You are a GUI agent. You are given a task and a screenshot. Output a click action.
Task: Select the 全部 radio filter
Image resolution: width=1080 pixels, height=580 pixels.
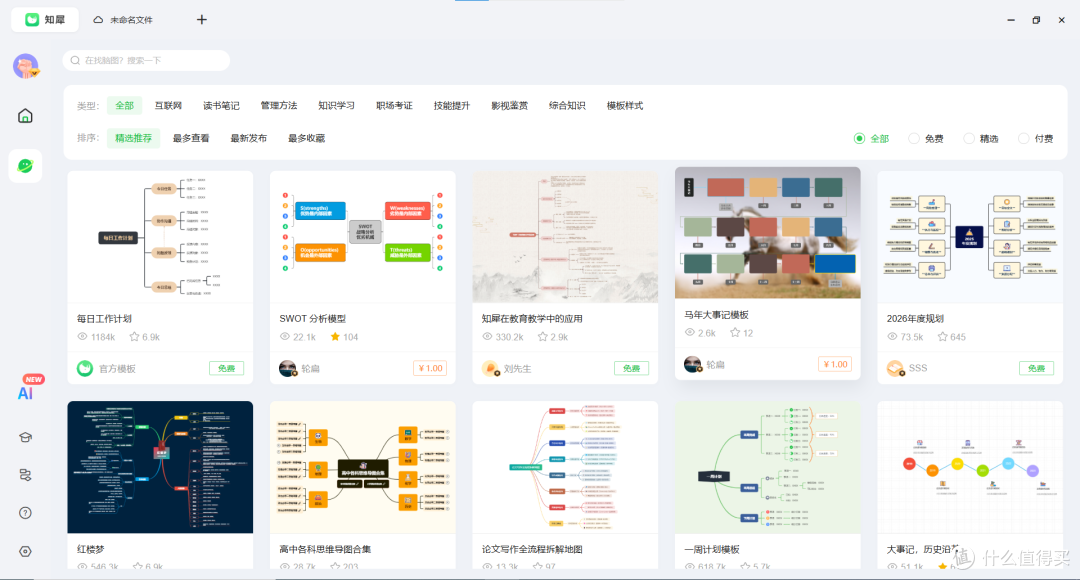tap(859, 138)
